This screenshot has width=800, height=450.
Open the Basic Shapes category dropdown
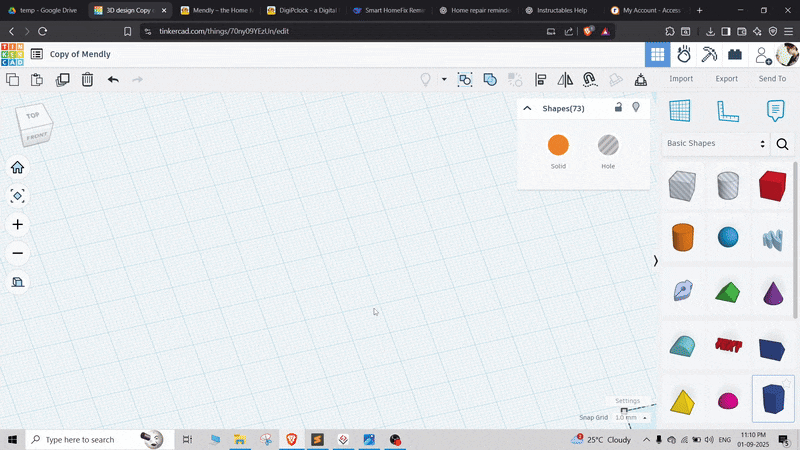716,144
